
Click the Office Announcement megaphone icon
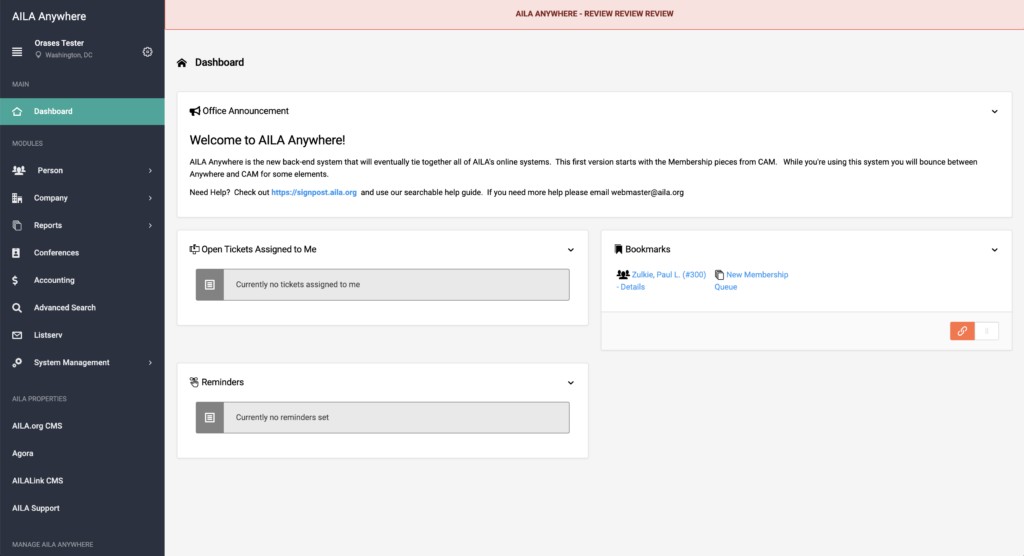pos(195,111)
